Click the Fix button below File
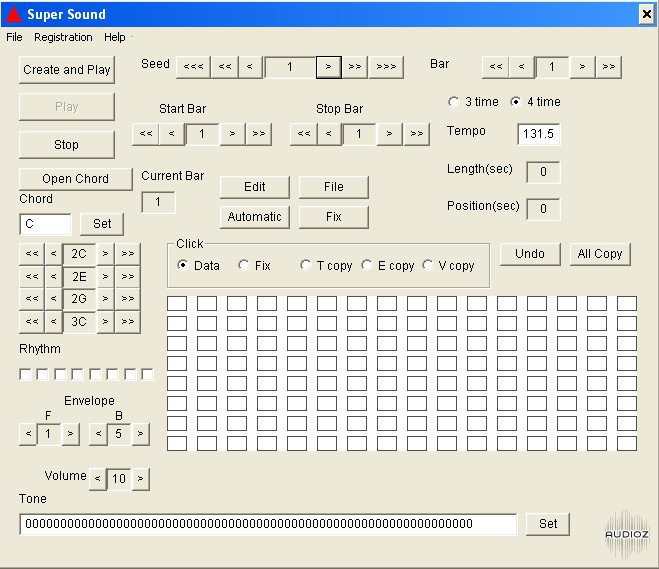The image size is (659, 569). pyautogui.click(x=334, y=217)
